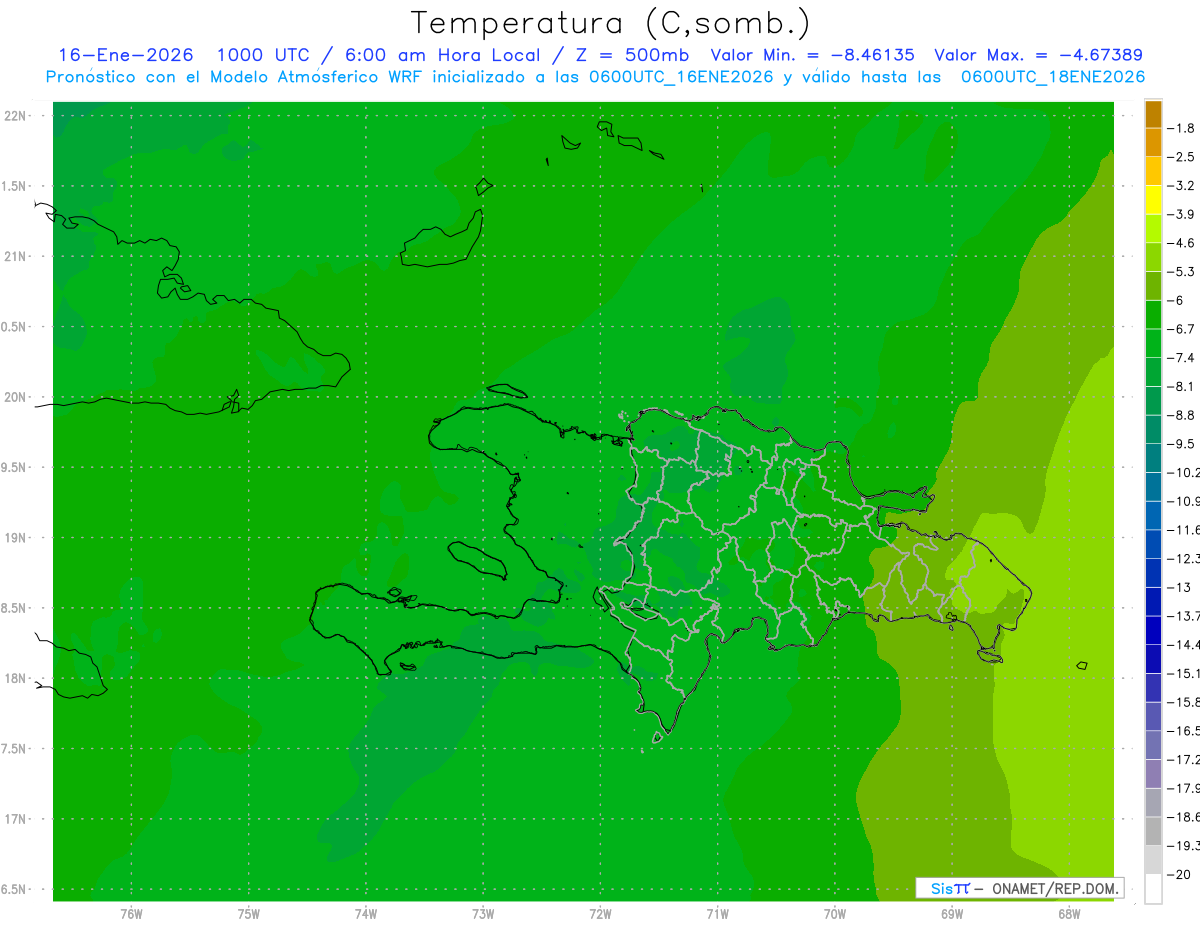Click the "-4.6" colorbar label
Viewport: 1200px width, 927px height.
tap(1180, 243)
